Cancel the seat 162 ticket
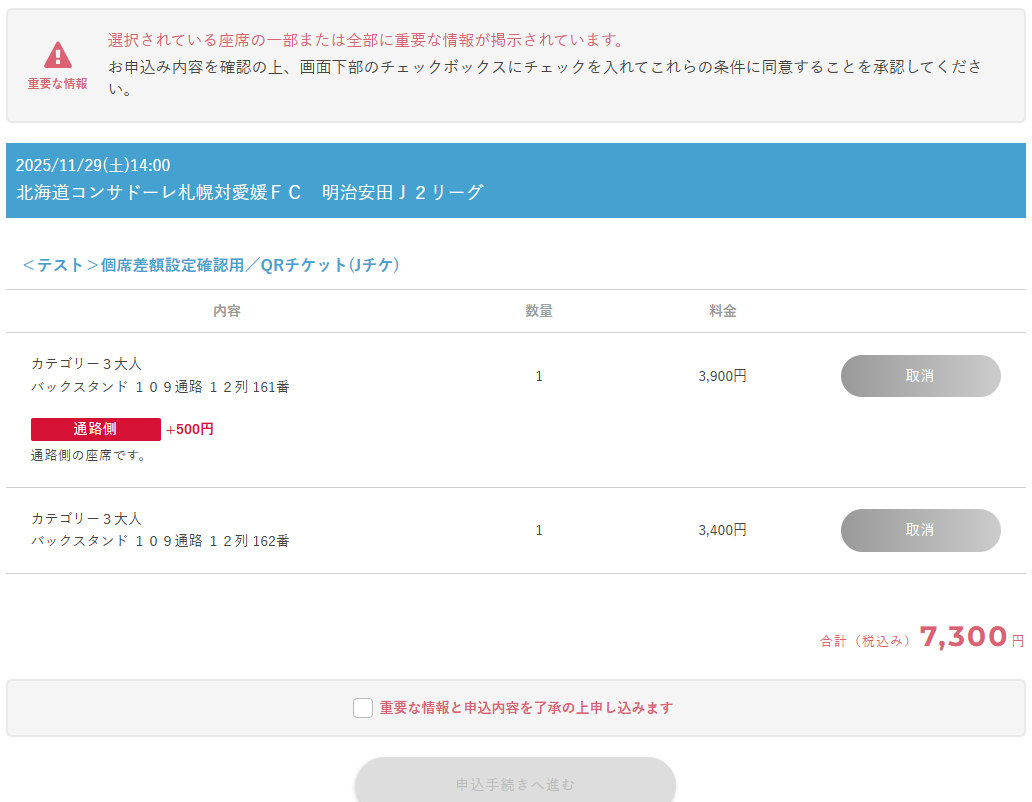The image size is (1032, 802). [x=920, y=530]
